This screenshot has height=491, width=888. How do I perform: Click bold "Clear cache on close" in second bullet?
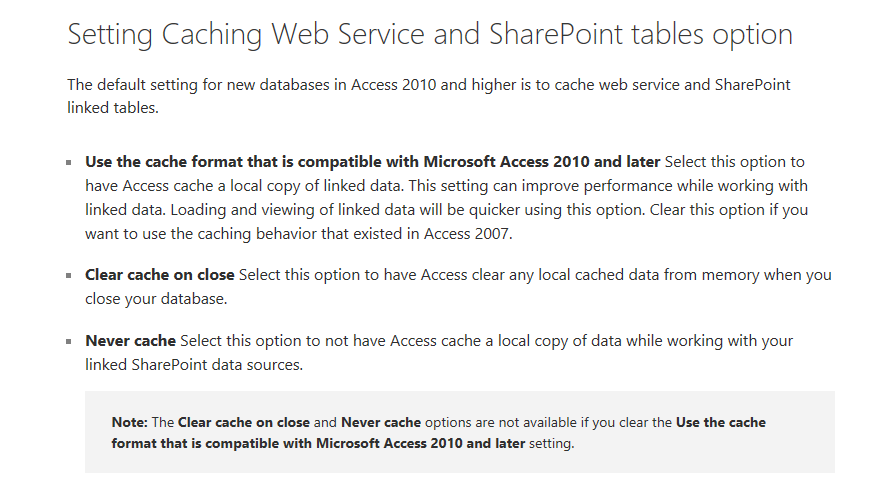click(x=160, y=275)
